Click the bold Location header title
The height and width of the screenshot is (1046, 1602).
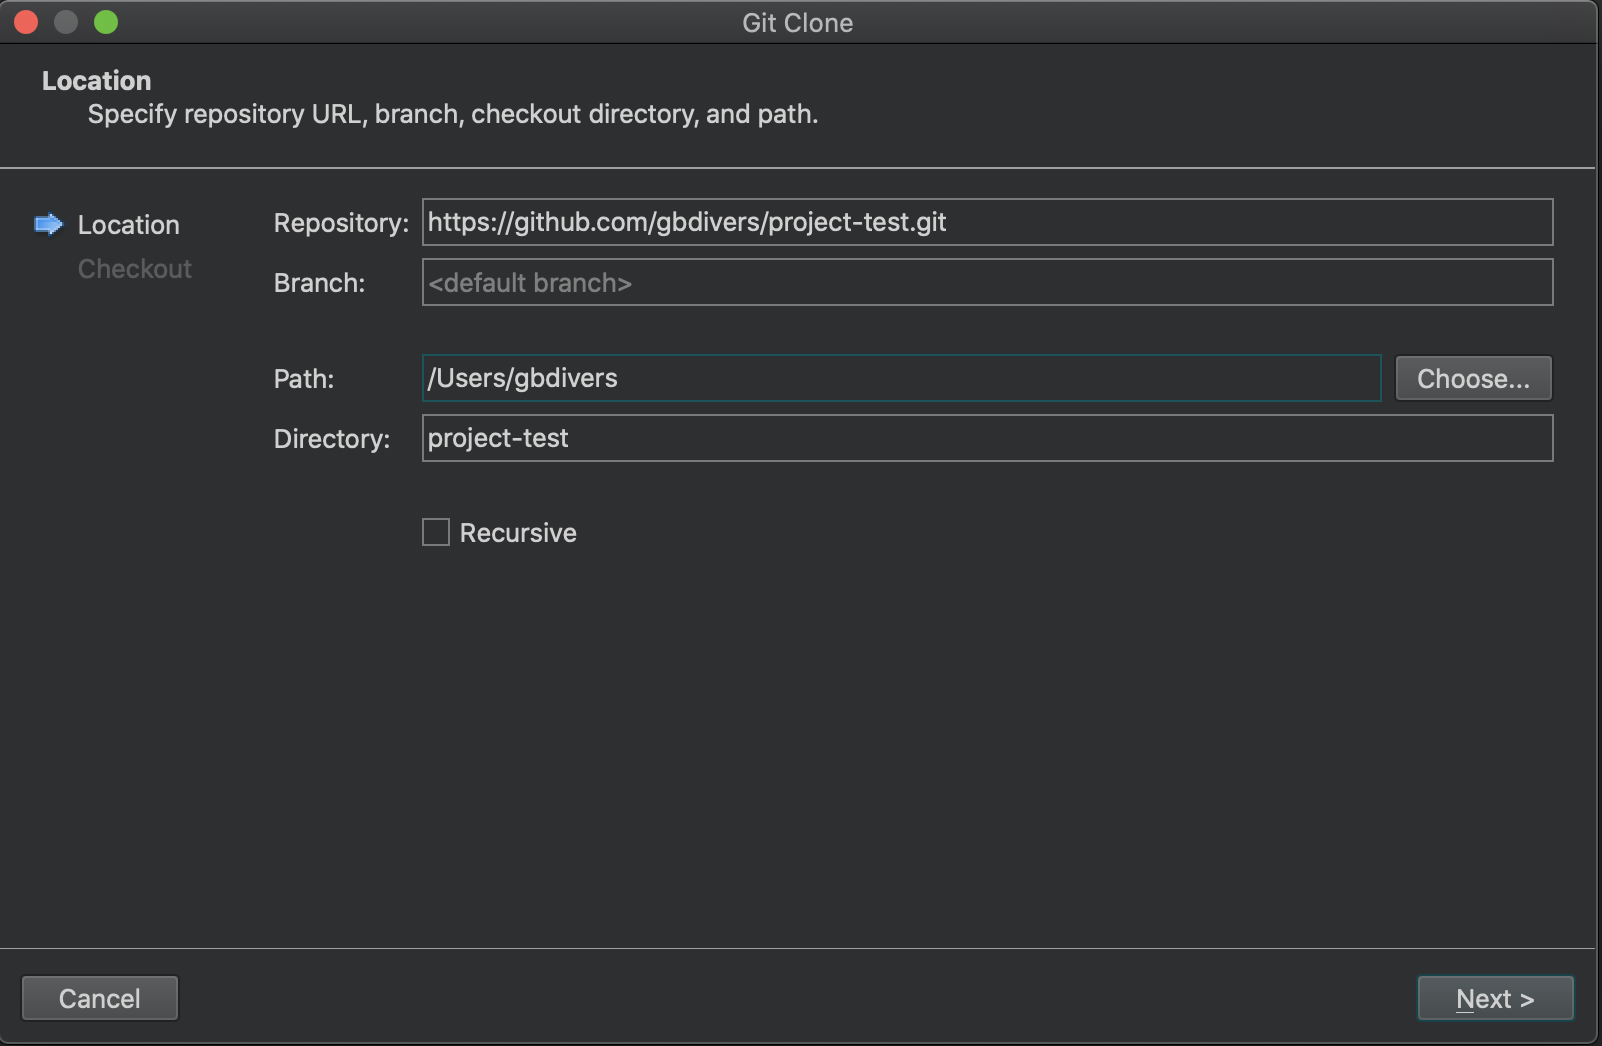[x=96, y=81]
